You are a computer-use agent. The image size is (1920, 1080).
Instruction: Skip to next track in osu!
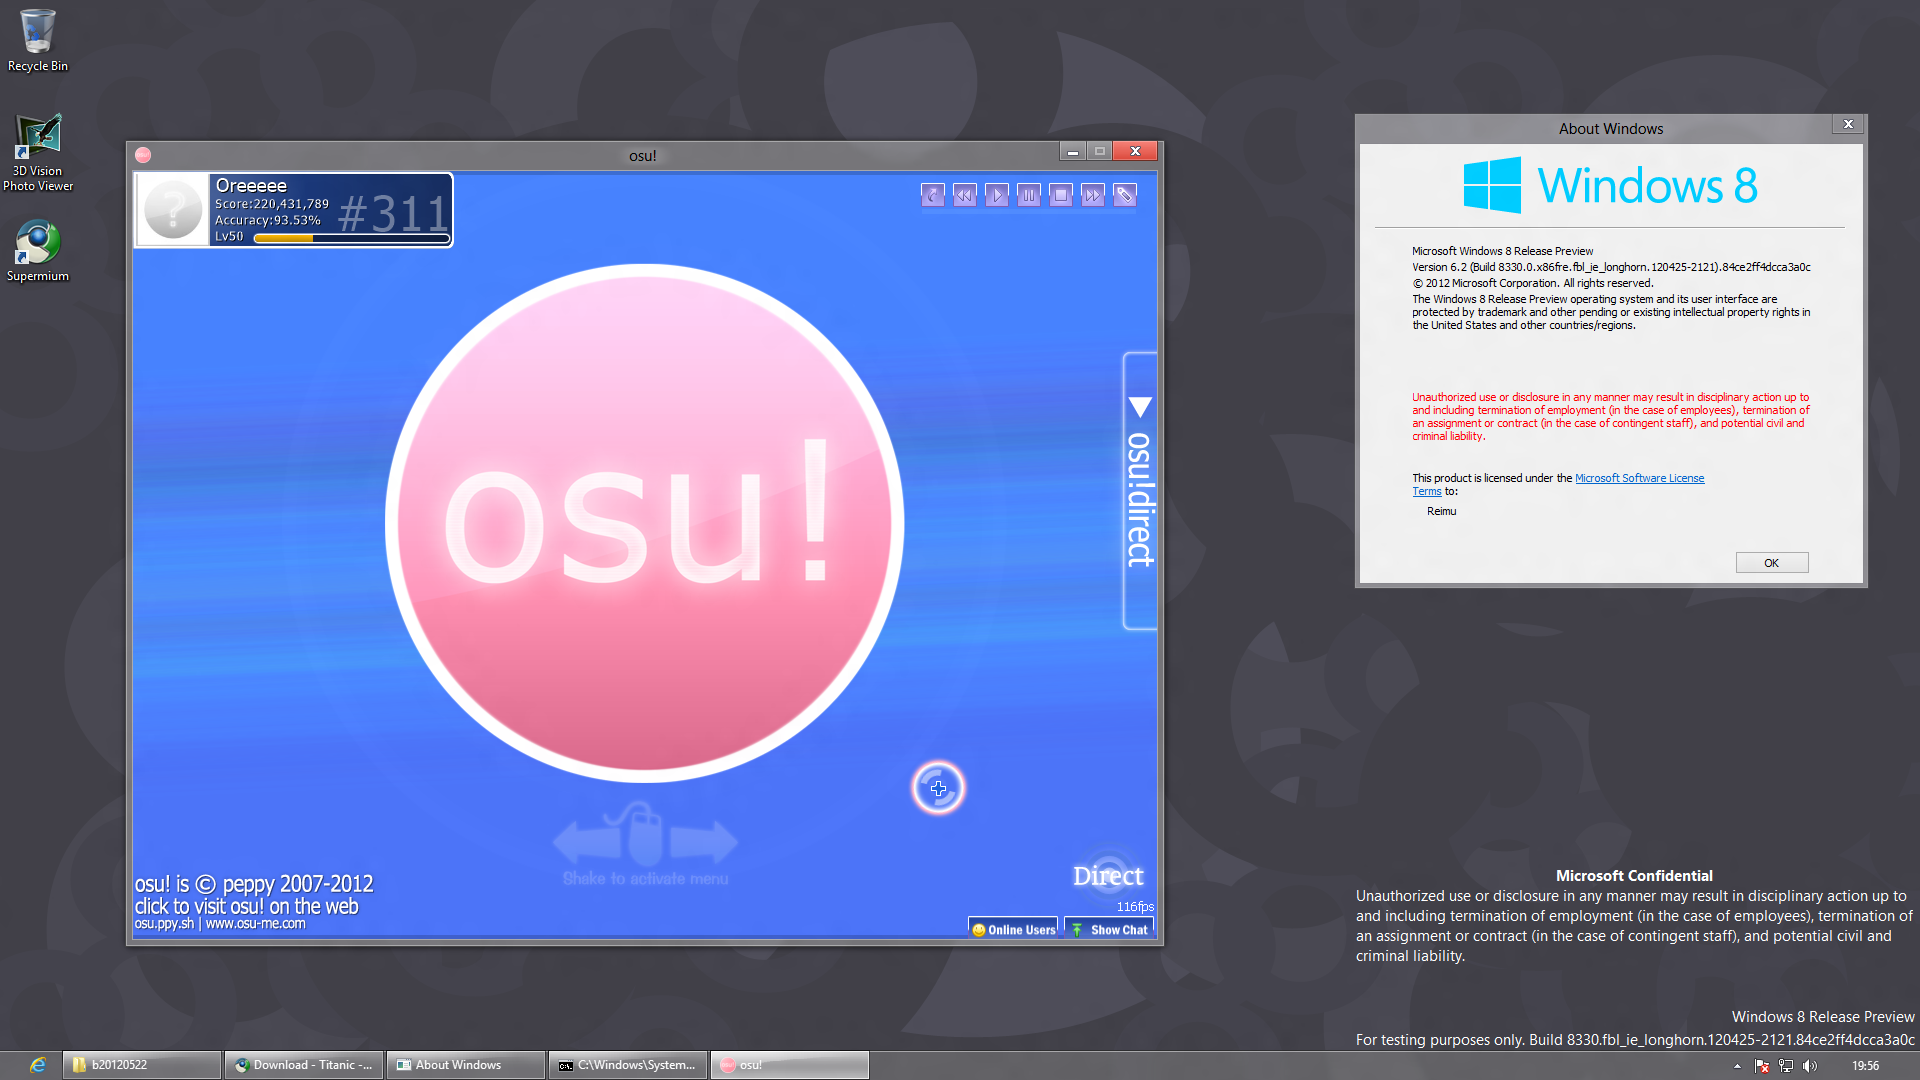click(x=1093, y=195)
